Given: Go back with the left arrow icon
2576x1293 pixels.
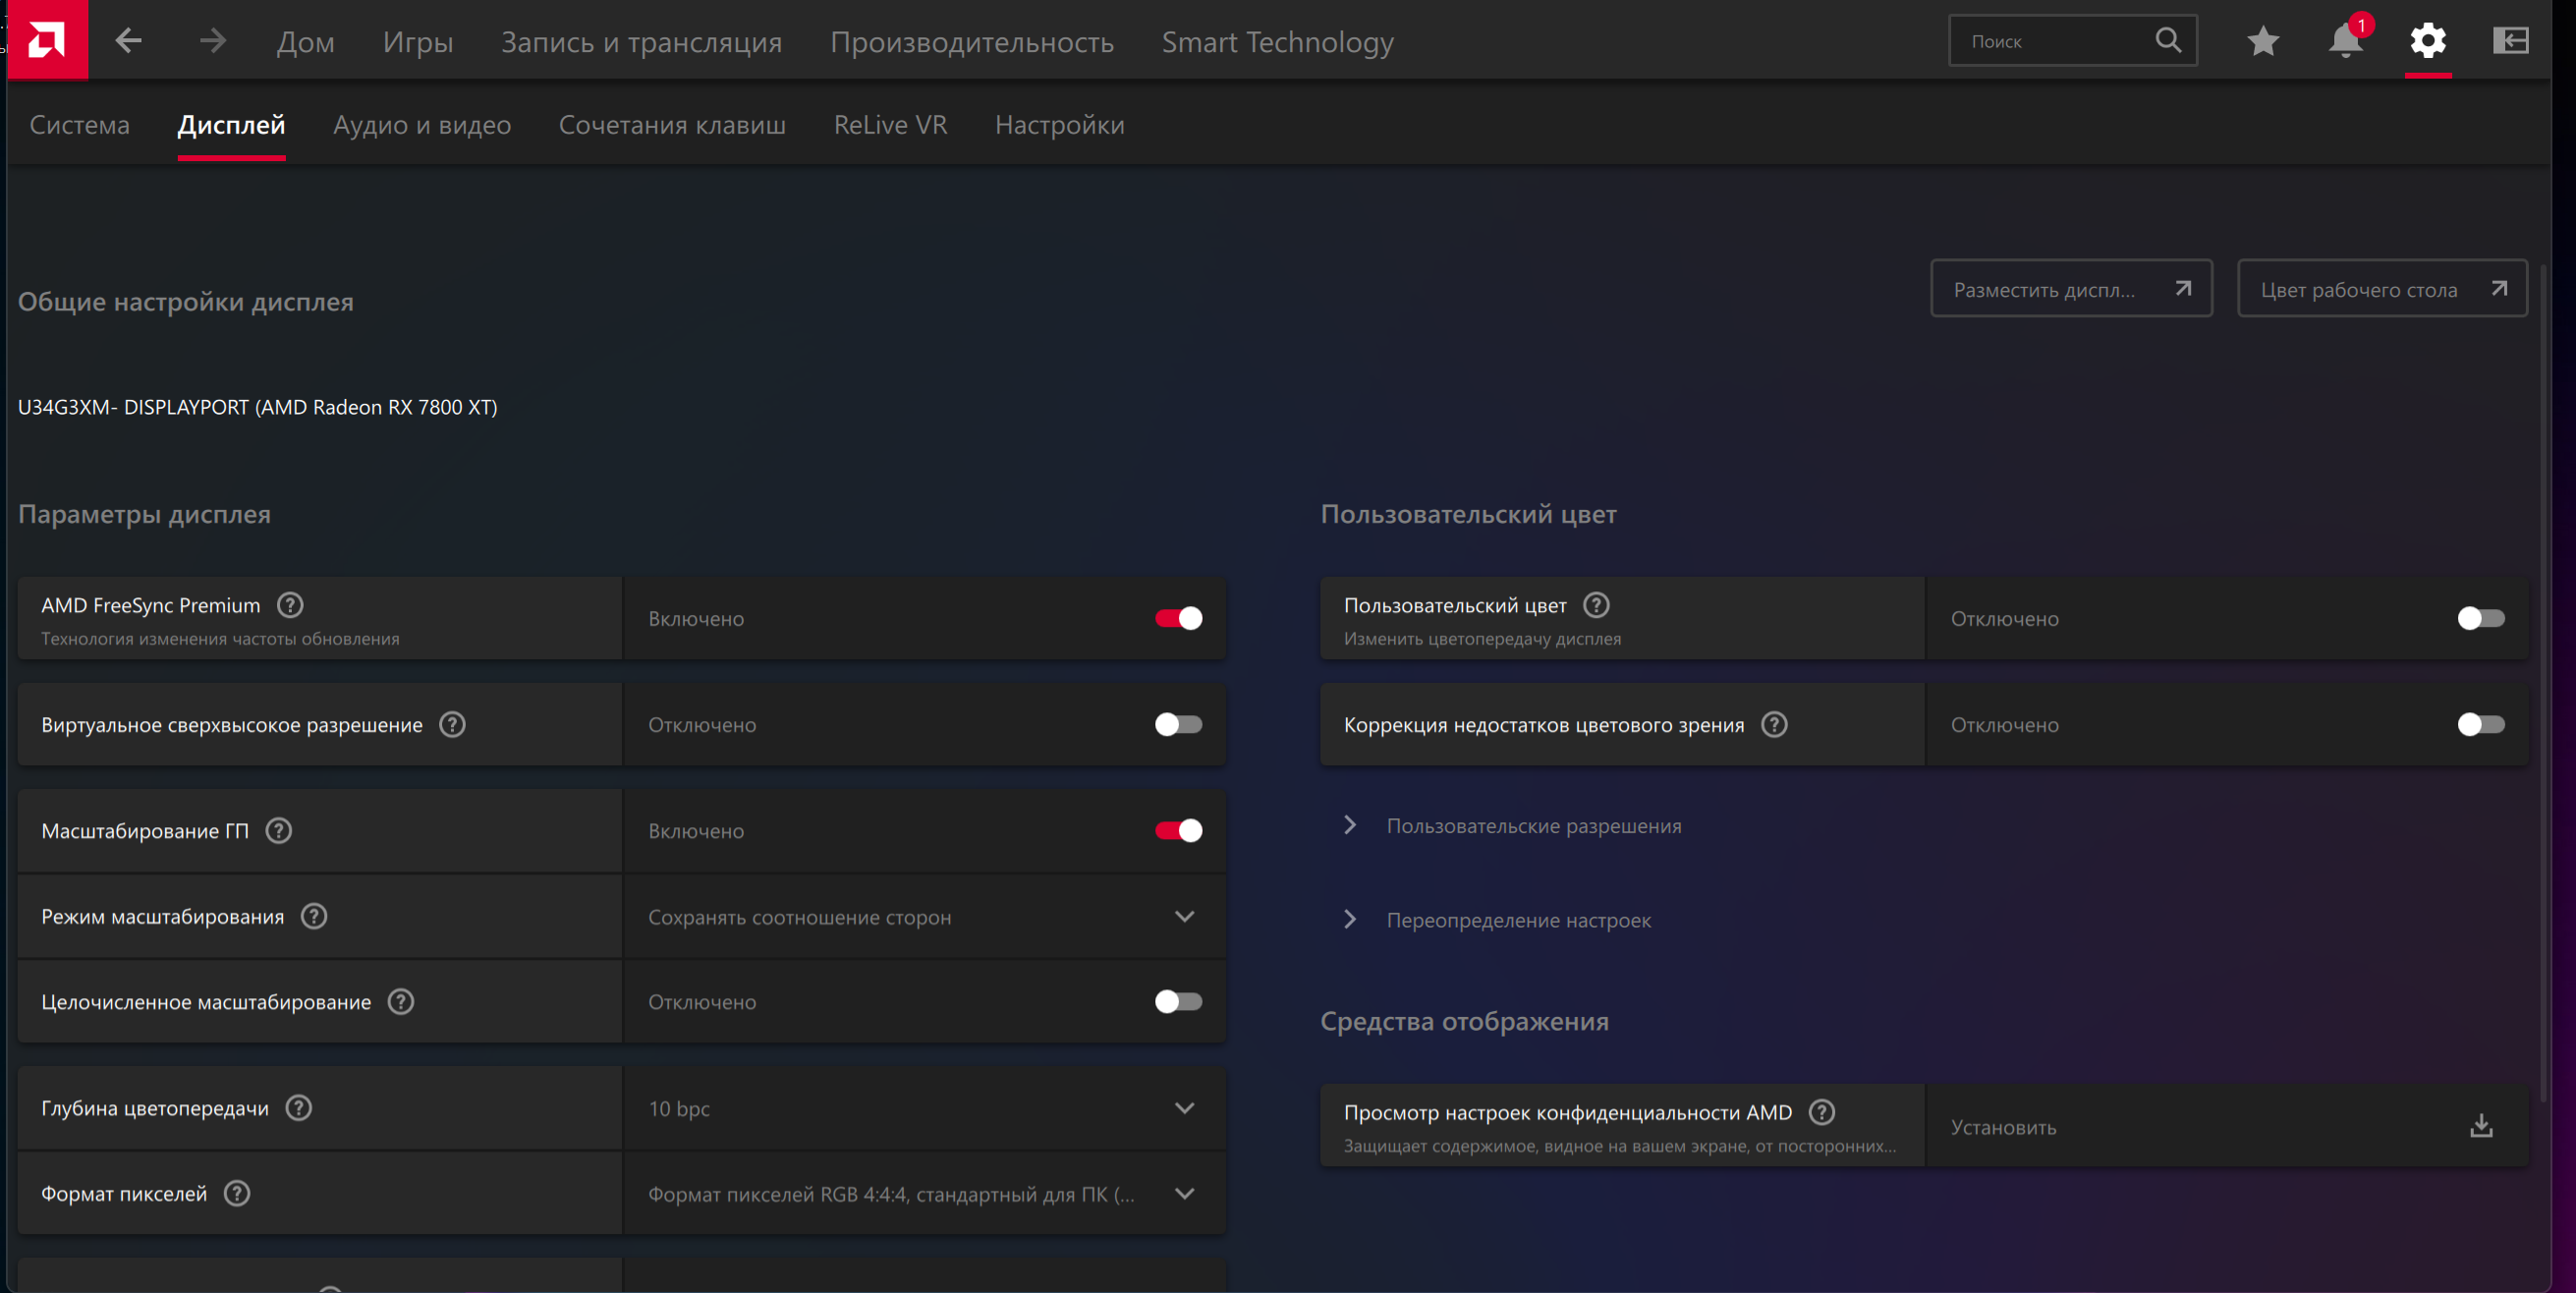Looking at the screenshot, I should 128,41.
